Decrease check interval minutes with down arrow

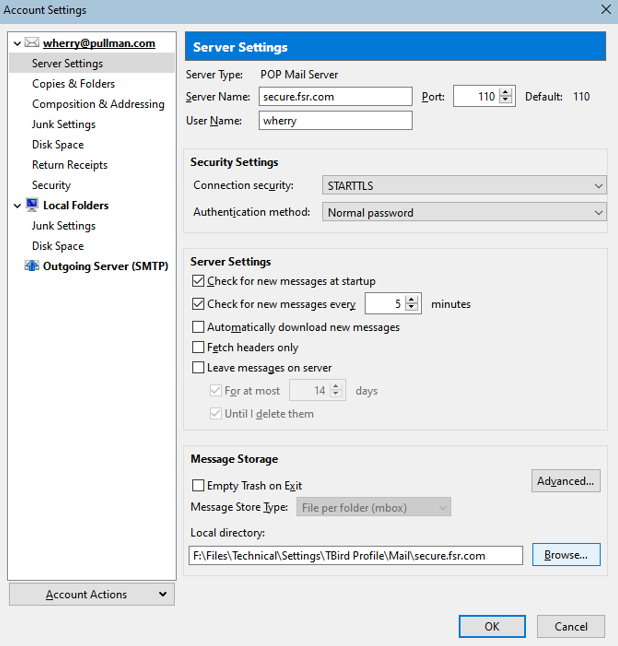(x=411, y=307)
